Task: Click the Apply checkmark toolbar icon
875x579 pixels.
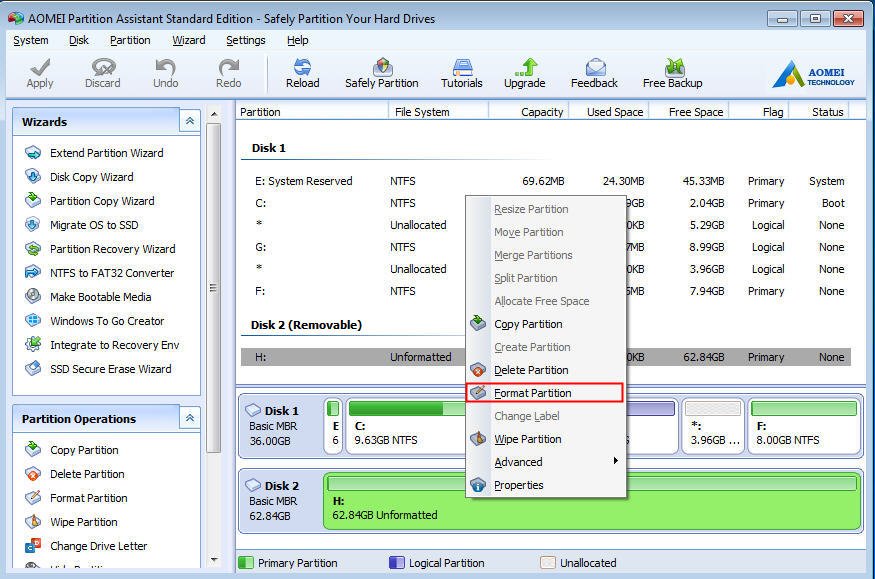Action: point(40,73)
